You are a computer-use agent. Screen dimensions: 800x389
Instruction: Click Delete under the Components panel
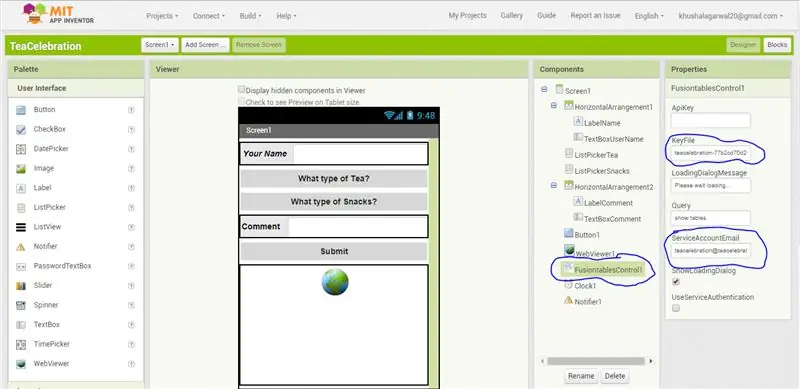point(615,376)
